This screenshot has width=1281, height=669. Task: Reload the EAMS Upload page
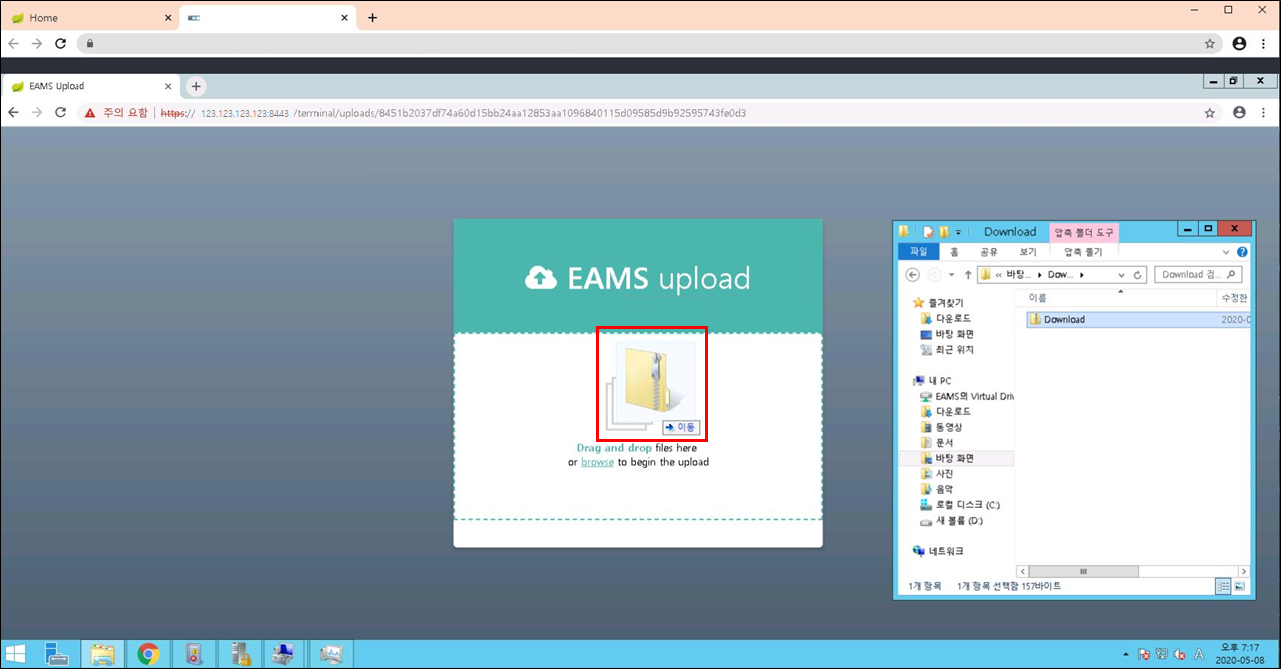pyautogui.click(x=60, y=113)
